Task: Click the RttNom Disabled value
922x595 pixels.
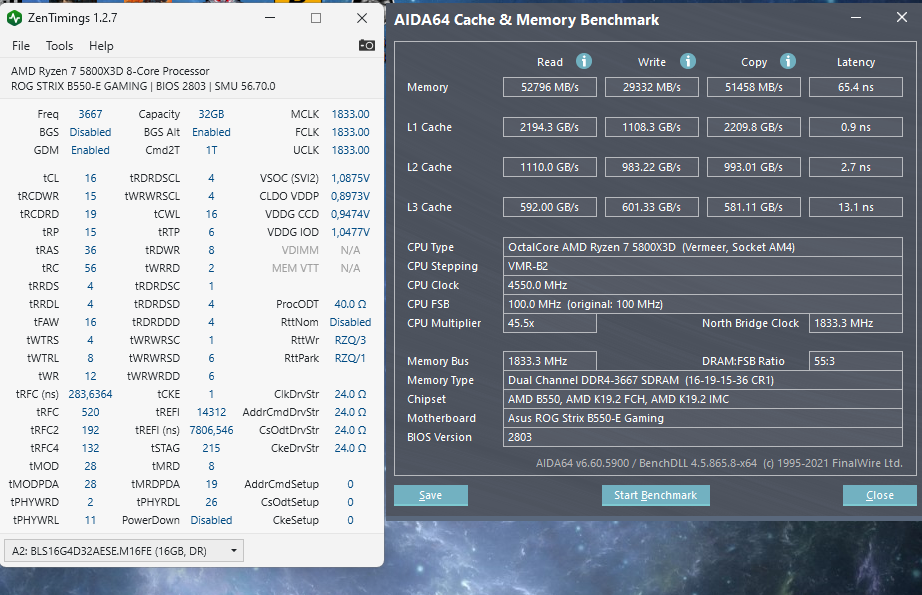Action: 350,322
